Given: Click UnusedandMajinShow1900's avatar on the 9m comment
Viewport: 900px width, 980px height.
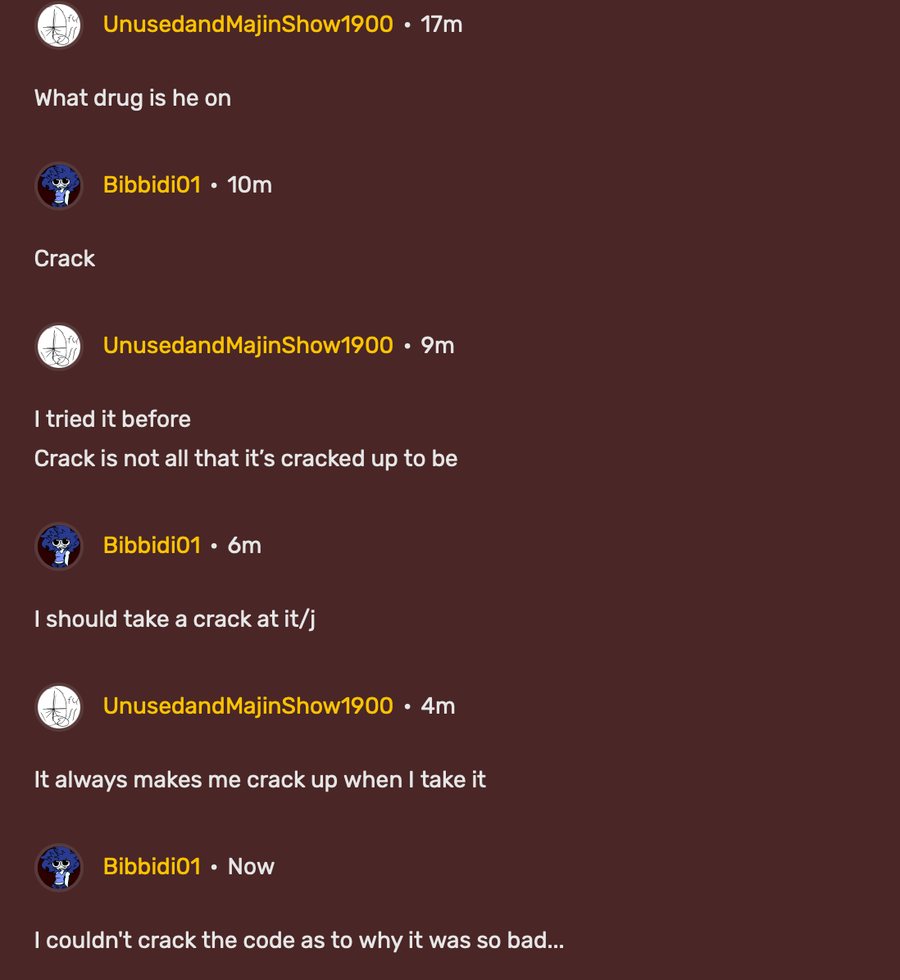Looking at the screenshot, I should pos(59,347).
